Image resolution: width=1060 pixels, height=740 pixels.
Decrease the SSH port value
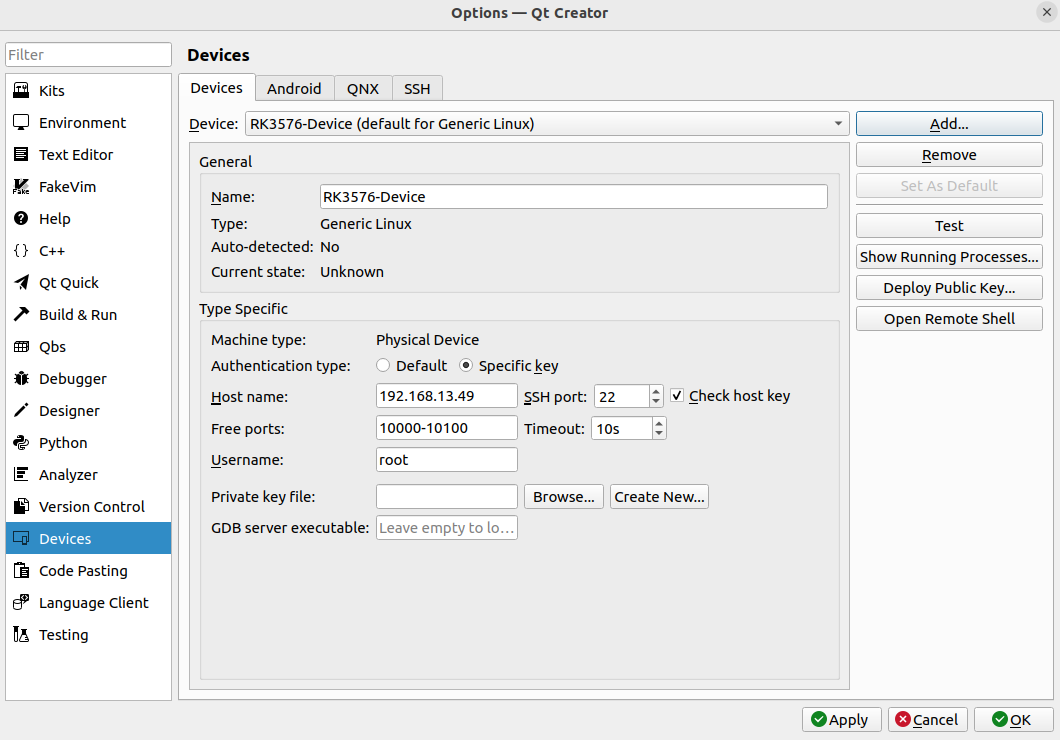(656, 401)
